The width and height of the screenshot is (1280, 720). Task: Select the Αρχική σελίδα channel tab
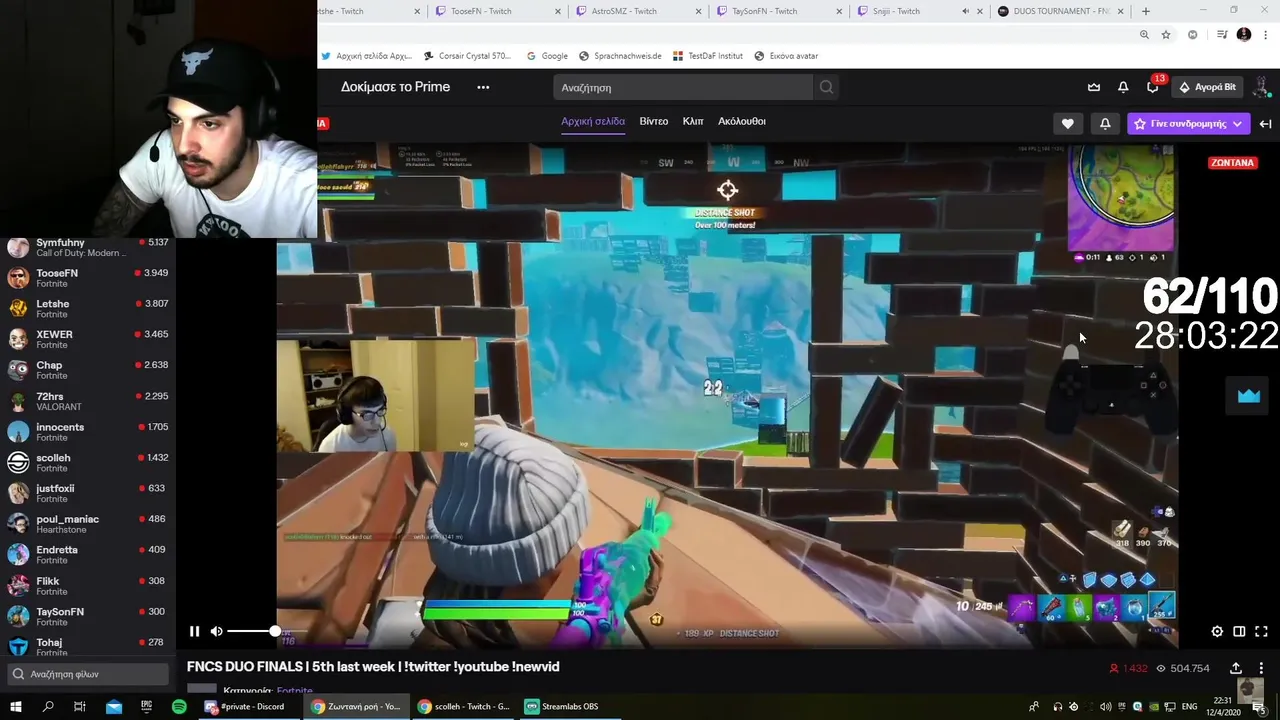click(593, 121)
